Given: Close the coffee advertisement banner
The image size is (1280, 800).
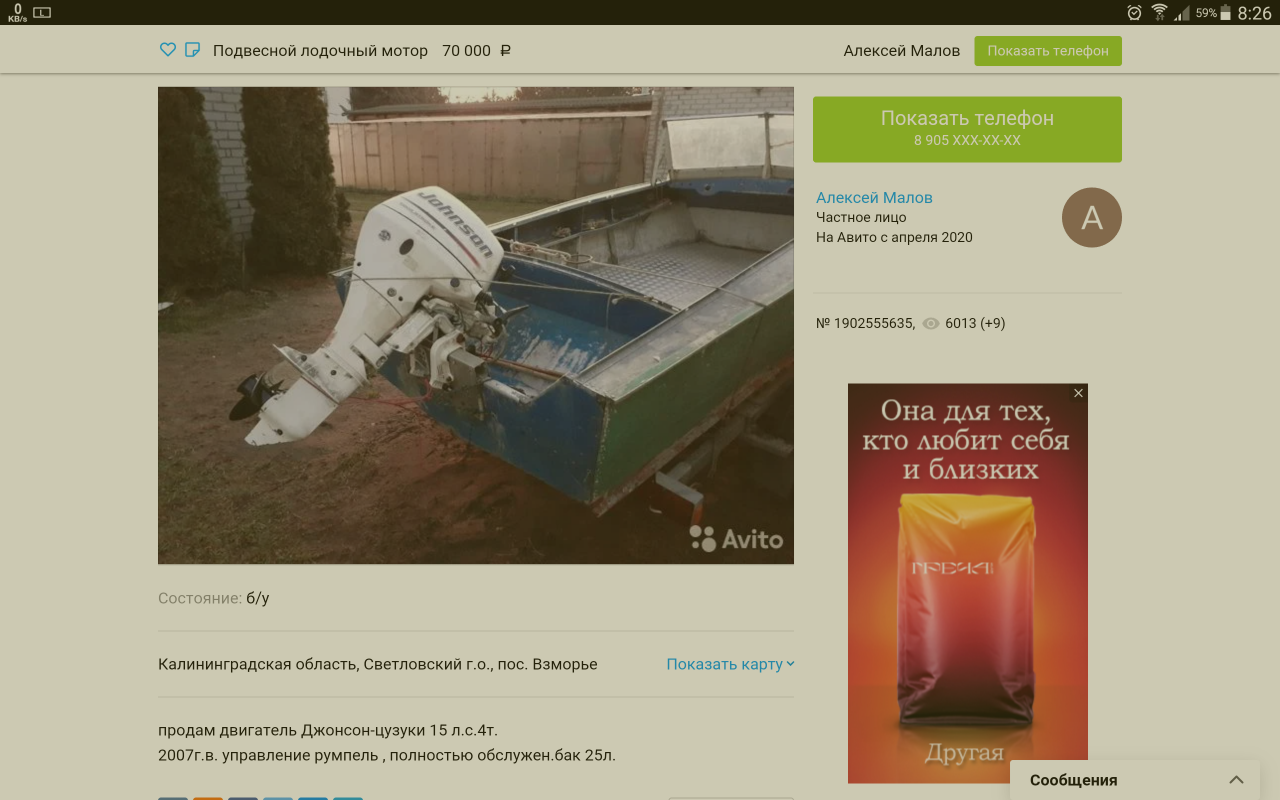Looking at the screenshot, I should [x=1078, y=394].
